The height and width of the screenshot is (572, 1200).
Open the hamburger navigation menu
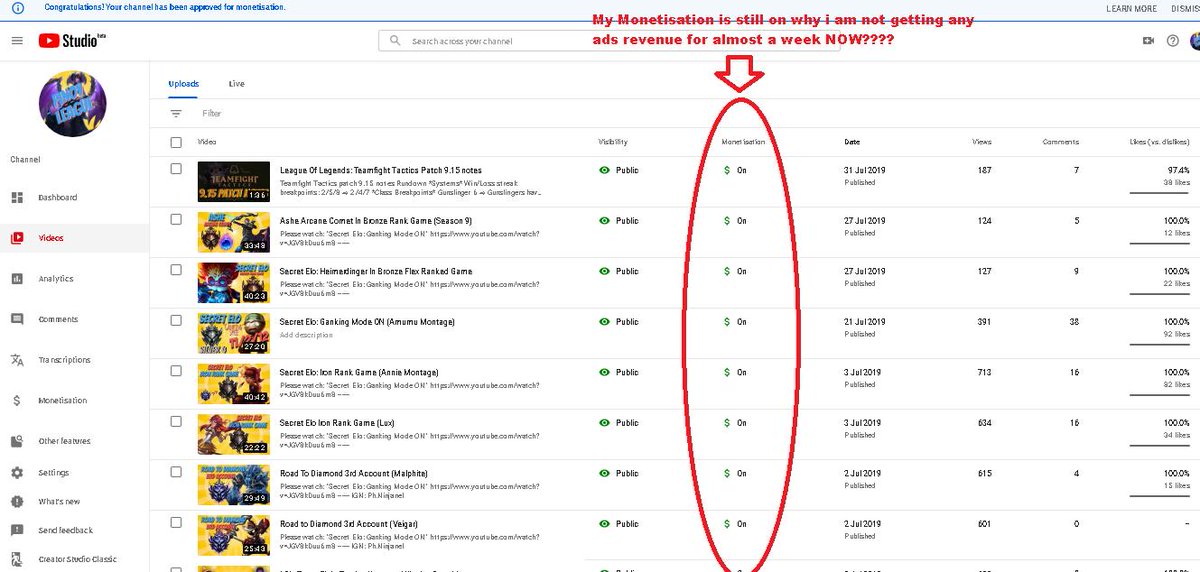coord(17,40)
